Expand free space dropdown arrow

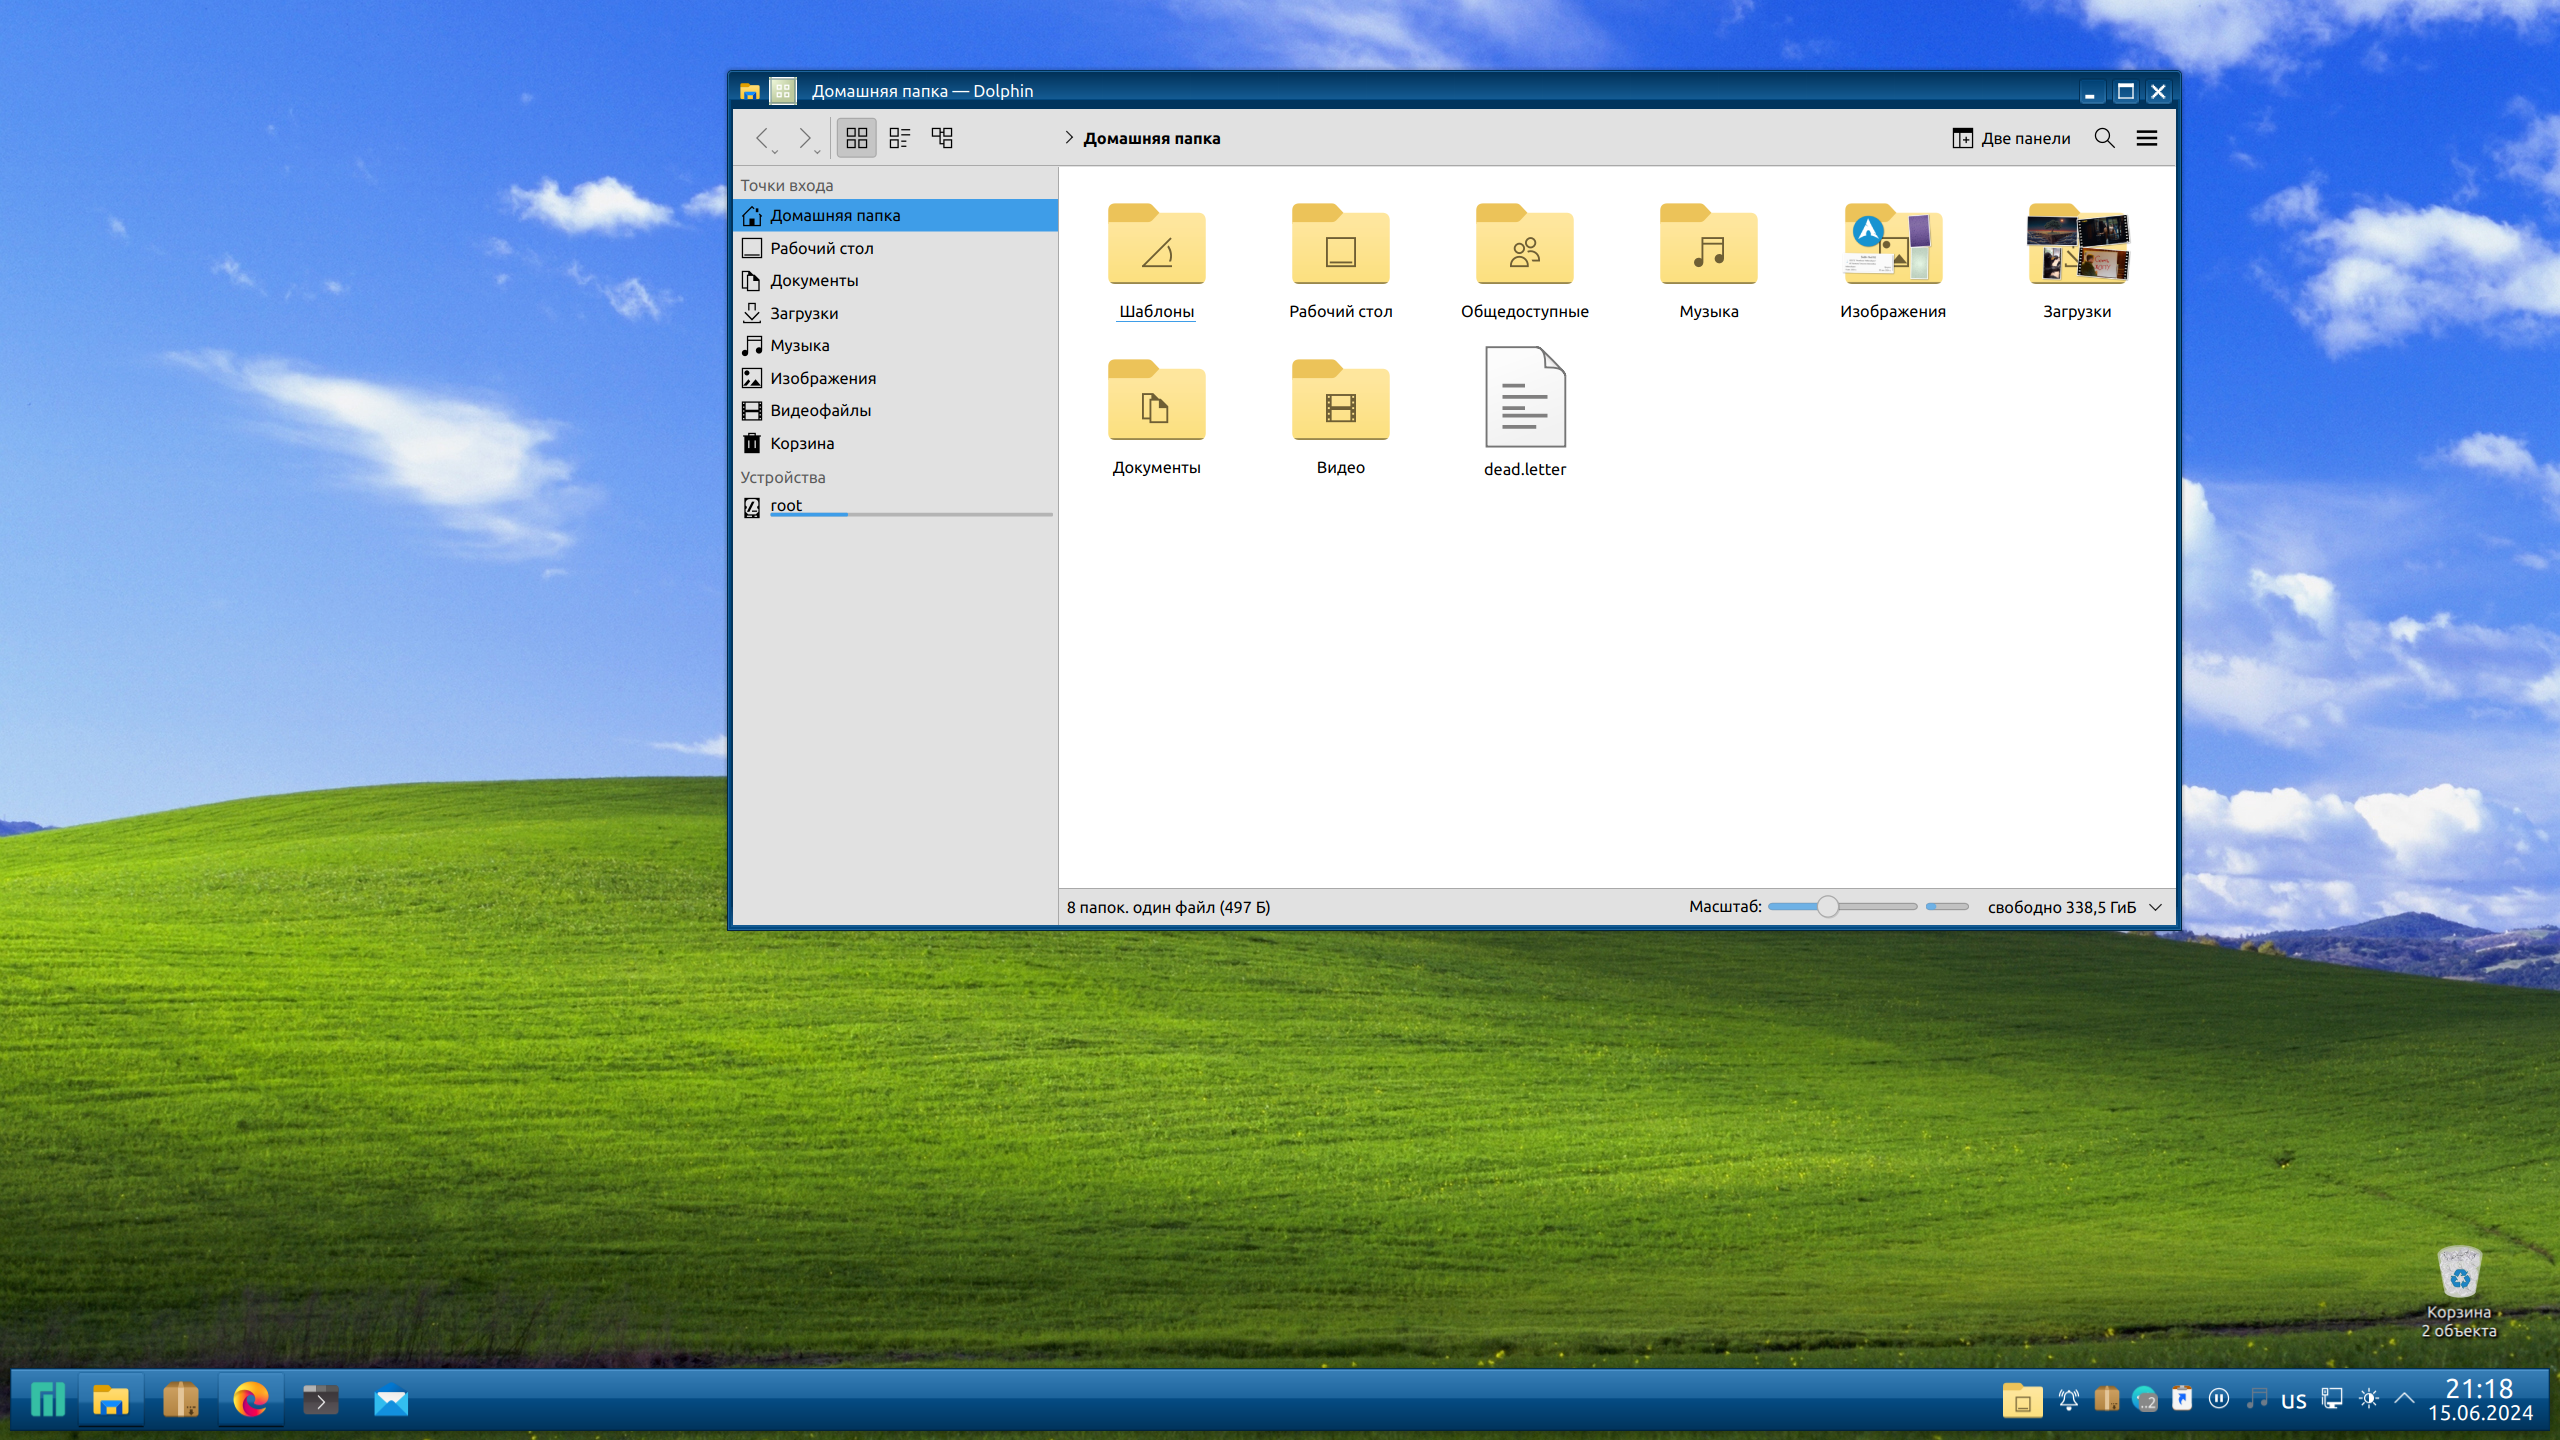[2156, 907]
